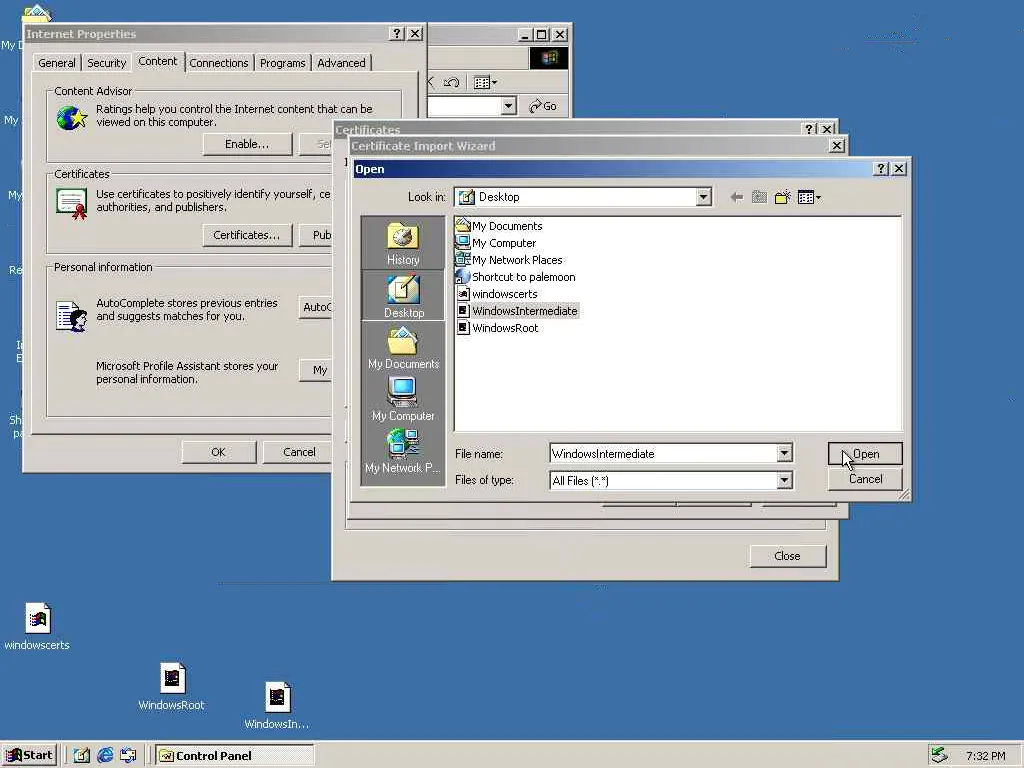Click the Go button in Control Panel
Screen dimensions: 1024x768
pos(543,106)
